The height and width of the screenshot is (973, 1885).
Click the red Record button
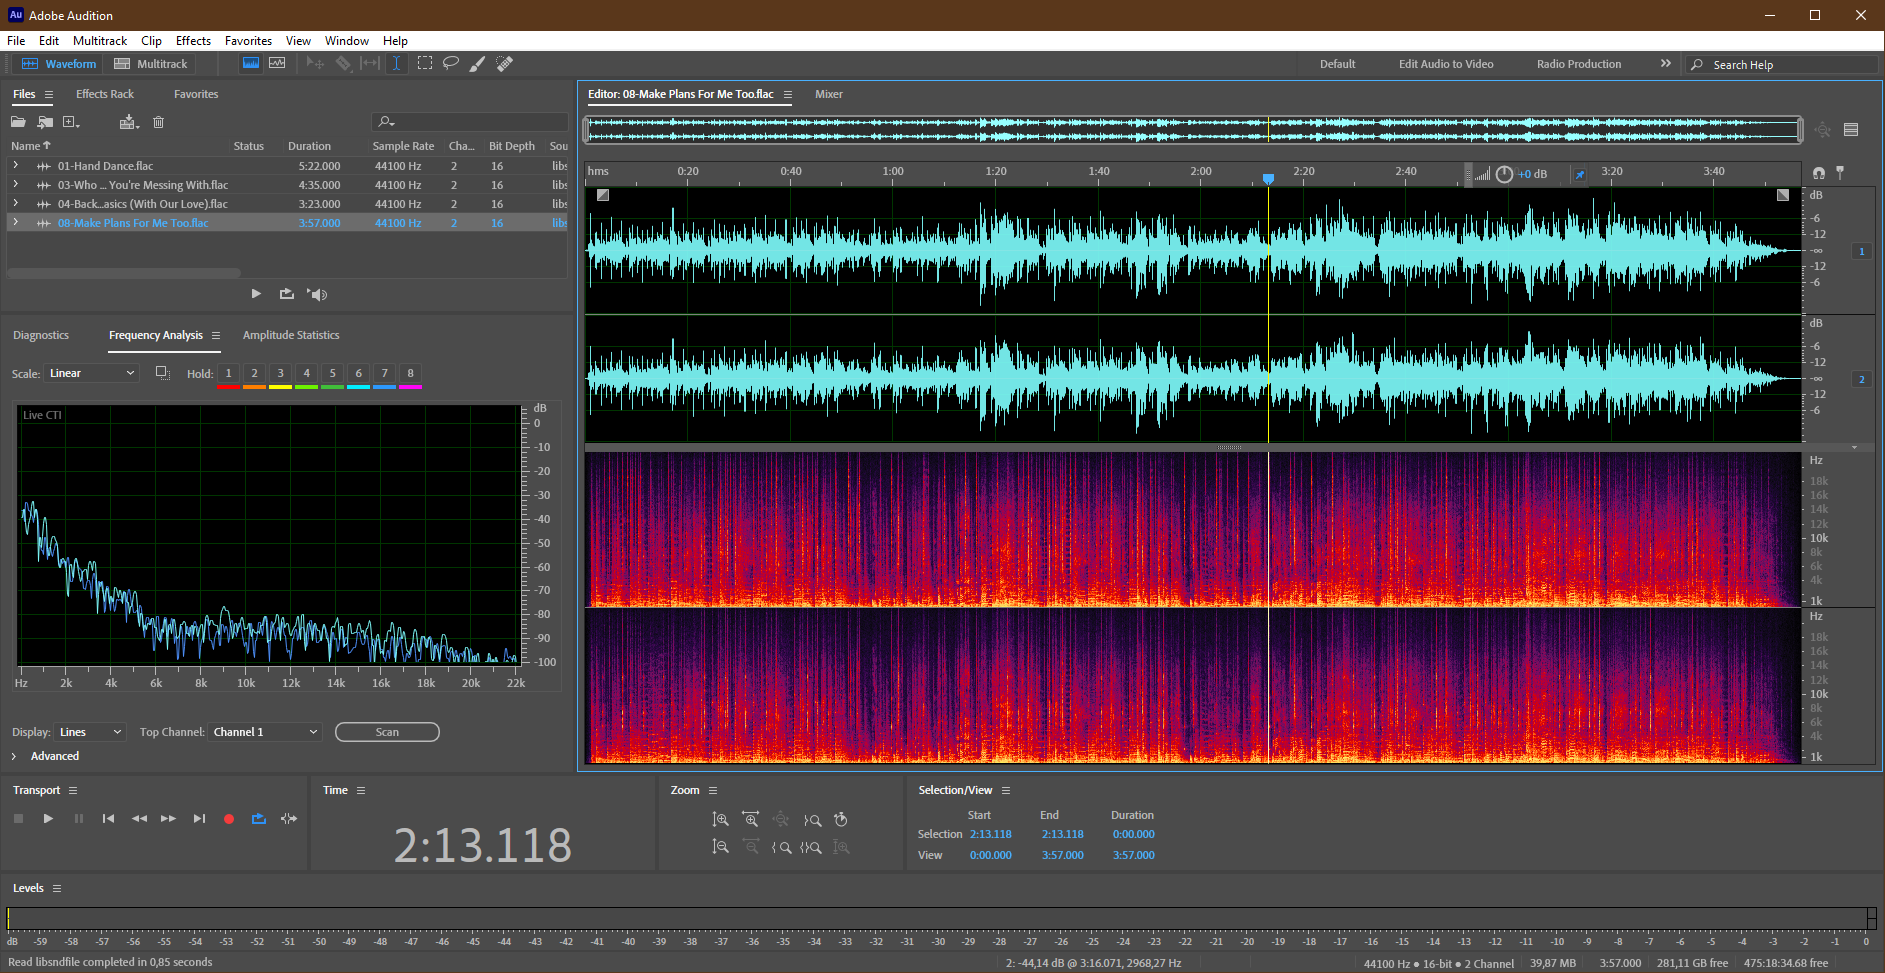(x=228, y=819)
